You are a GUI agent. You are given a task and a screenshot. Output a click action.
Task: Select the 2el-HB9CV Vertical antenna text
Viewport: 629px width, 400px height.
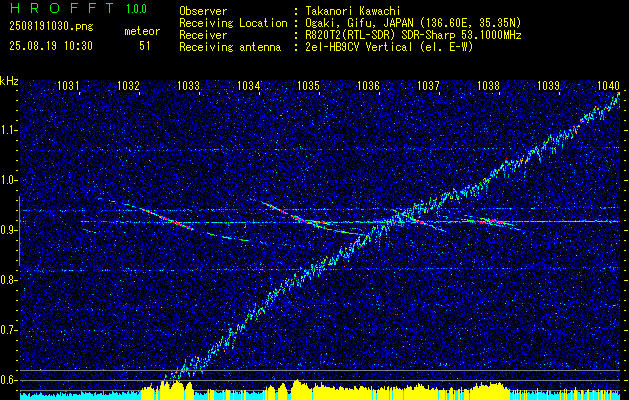pos(390,47)
